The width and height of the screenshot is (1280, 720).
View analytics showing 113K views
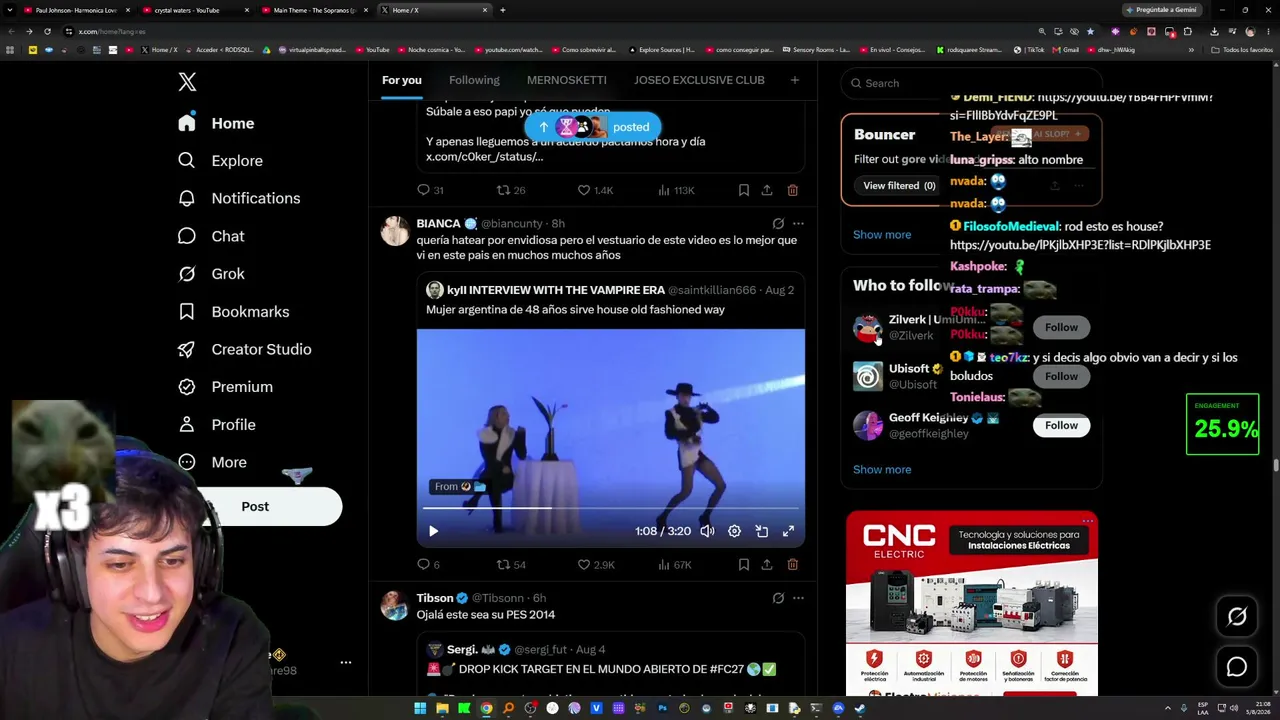click(676, 190)
